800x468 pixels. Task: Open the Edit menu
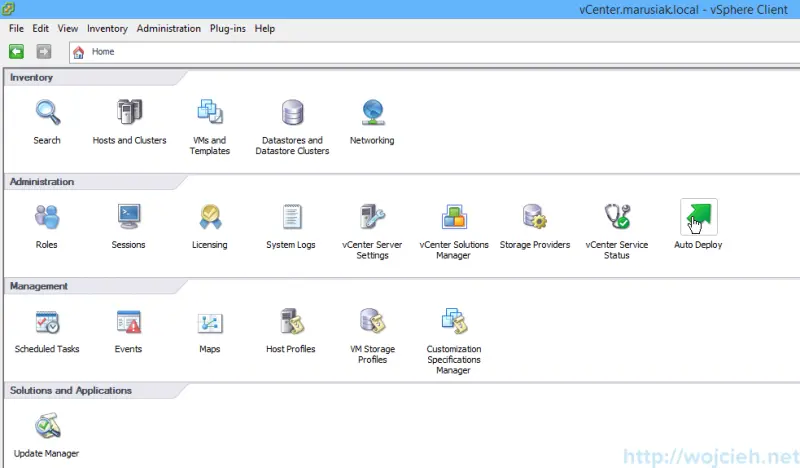tap(40, 29)
